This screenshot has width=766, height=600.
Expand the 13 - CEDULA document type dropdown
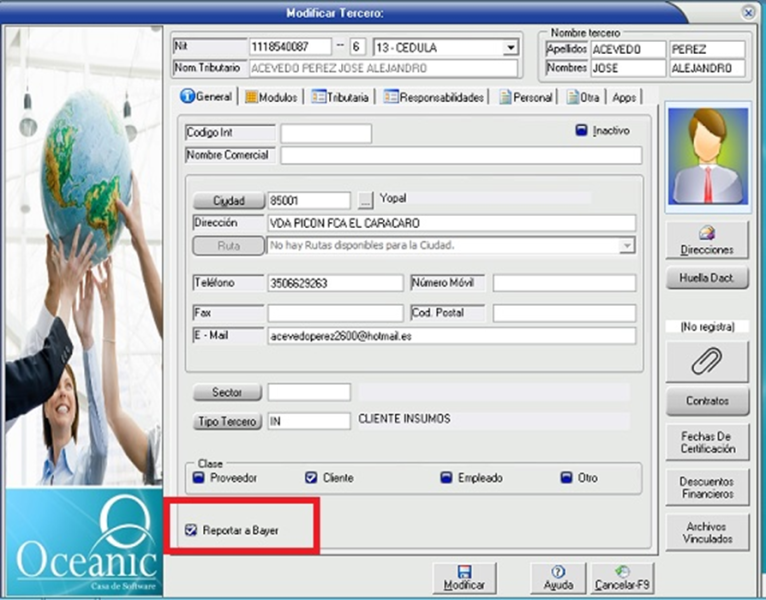(510, 48)
